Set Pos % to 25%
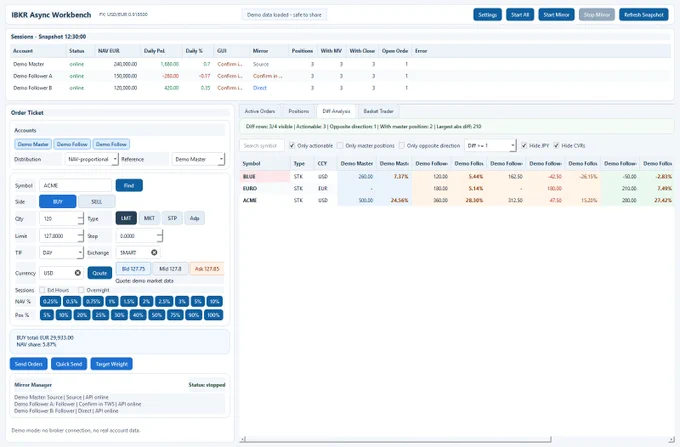The width and height of the screenshot is (680, 447). pyautogui.click(x=101, y=315)
